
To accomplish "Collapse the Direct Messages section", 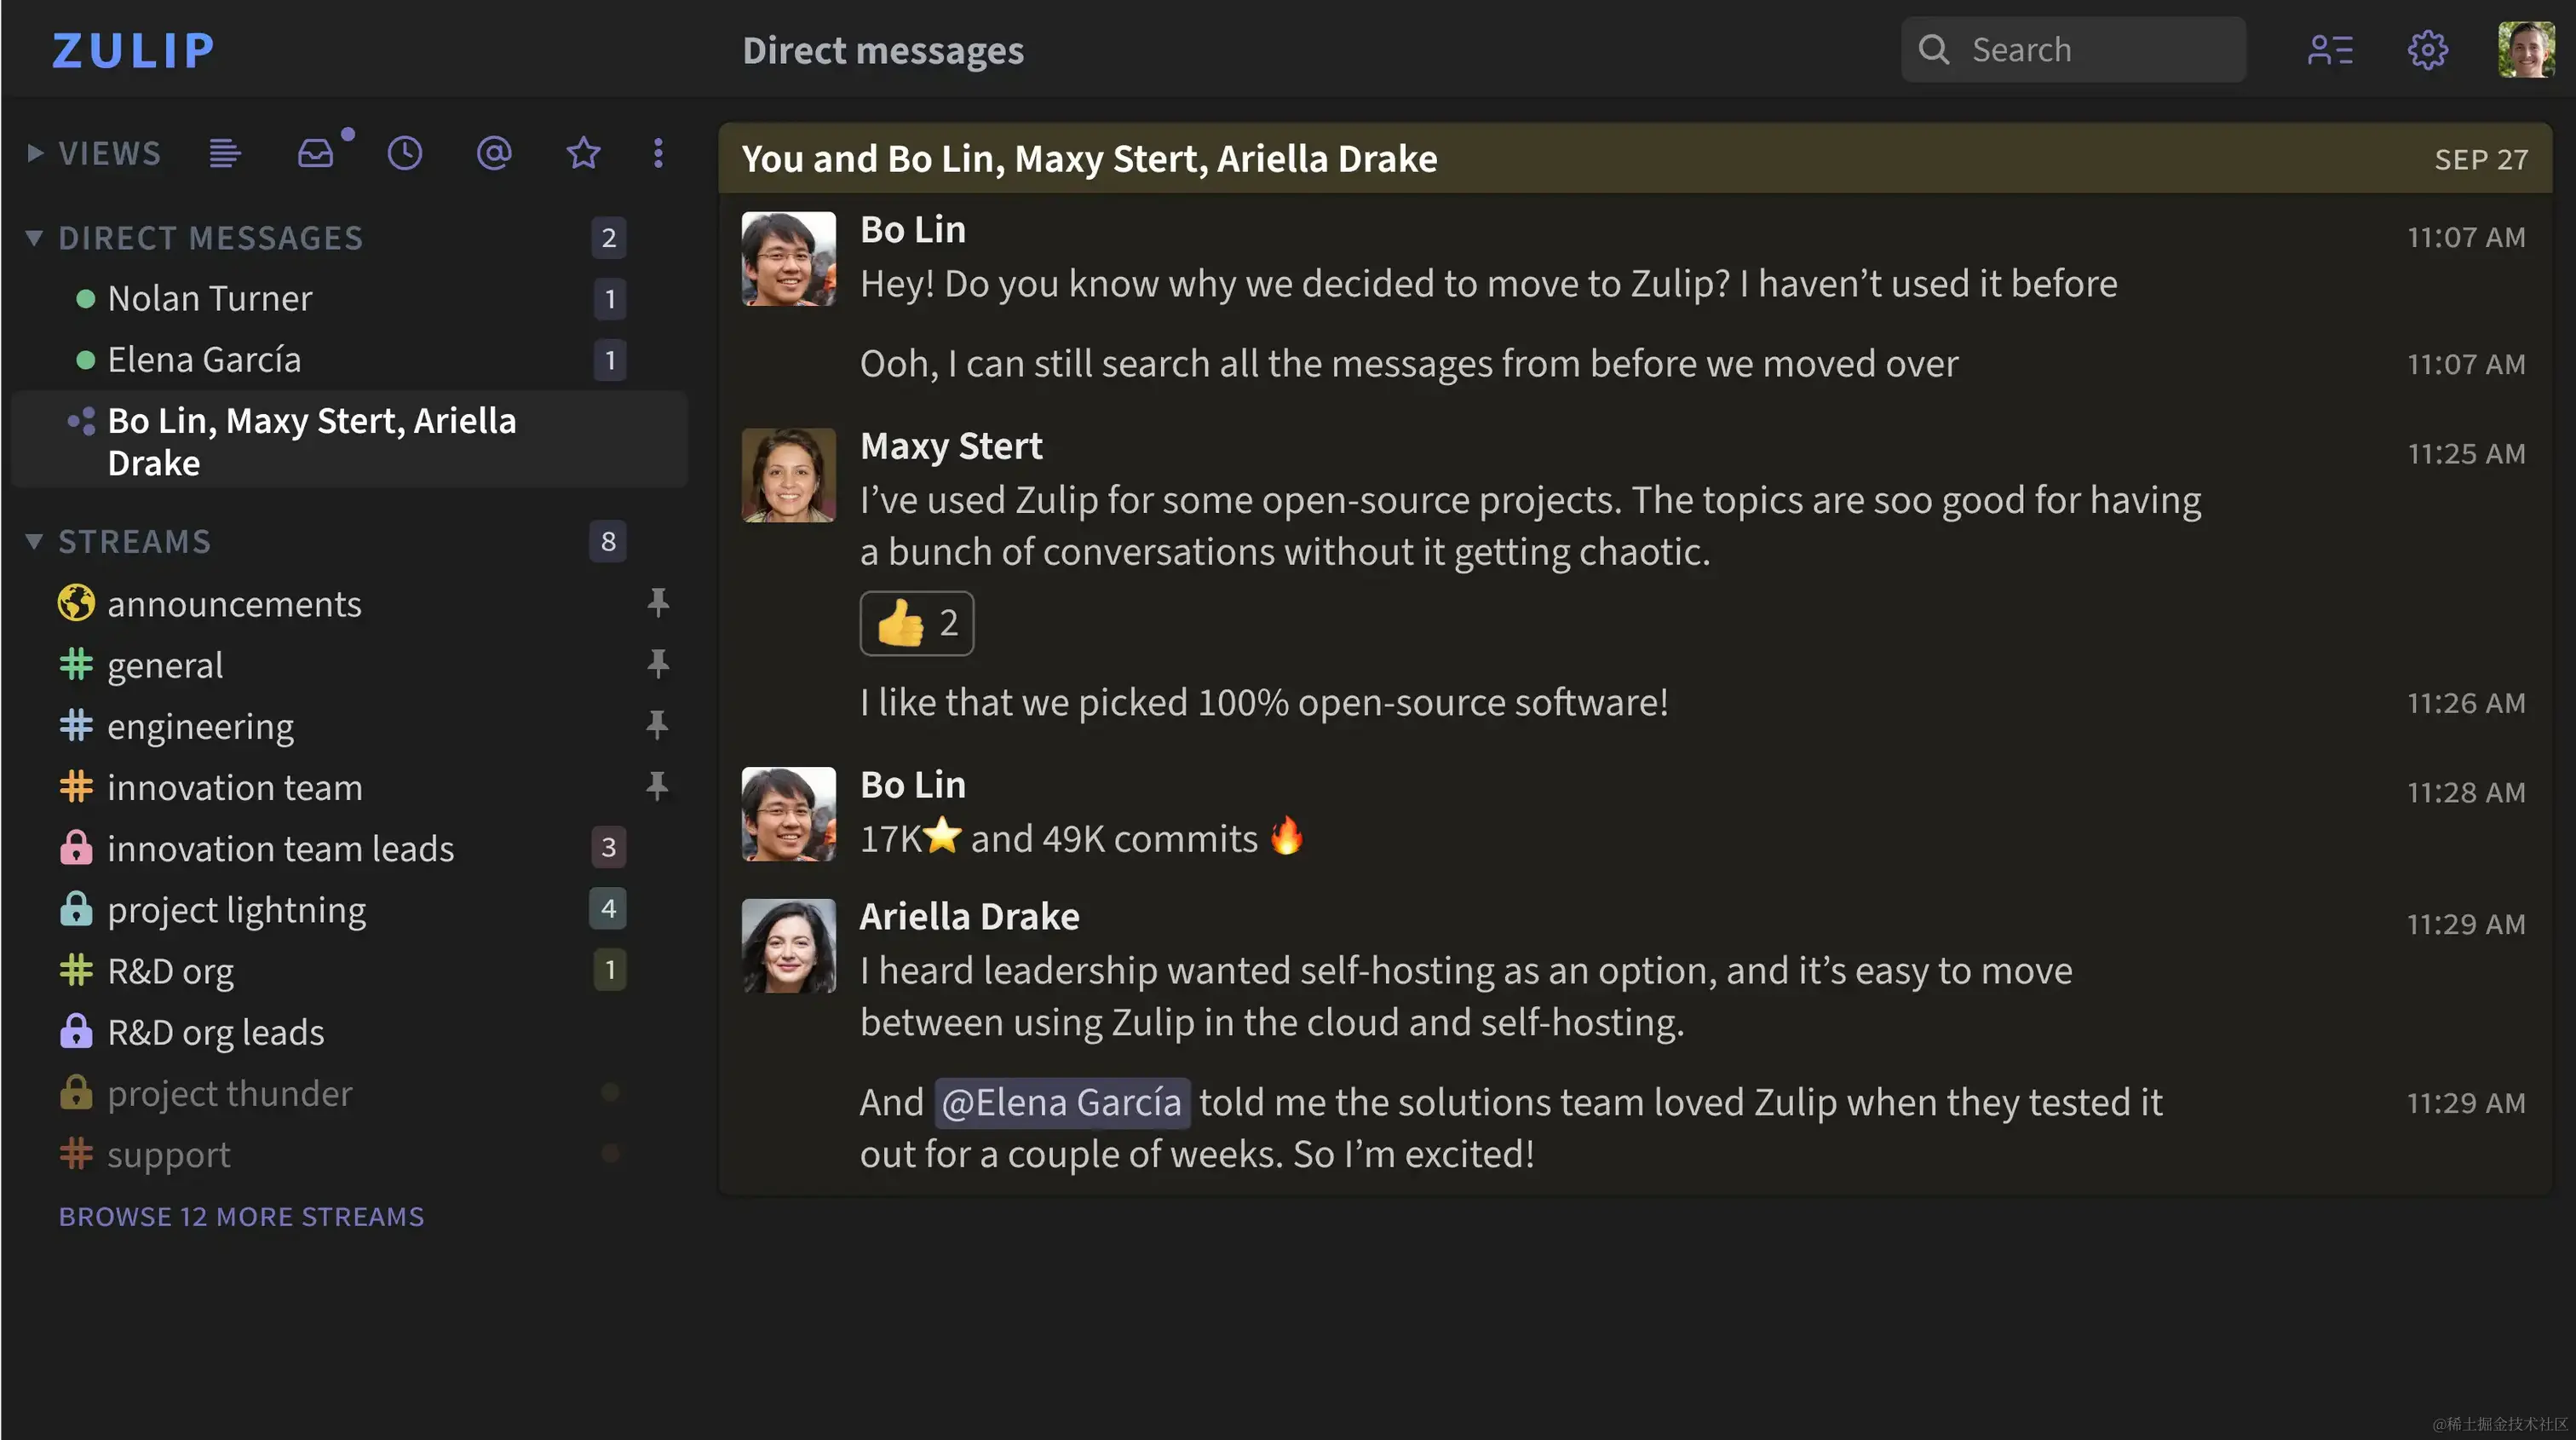I will [x=34, y=238].
